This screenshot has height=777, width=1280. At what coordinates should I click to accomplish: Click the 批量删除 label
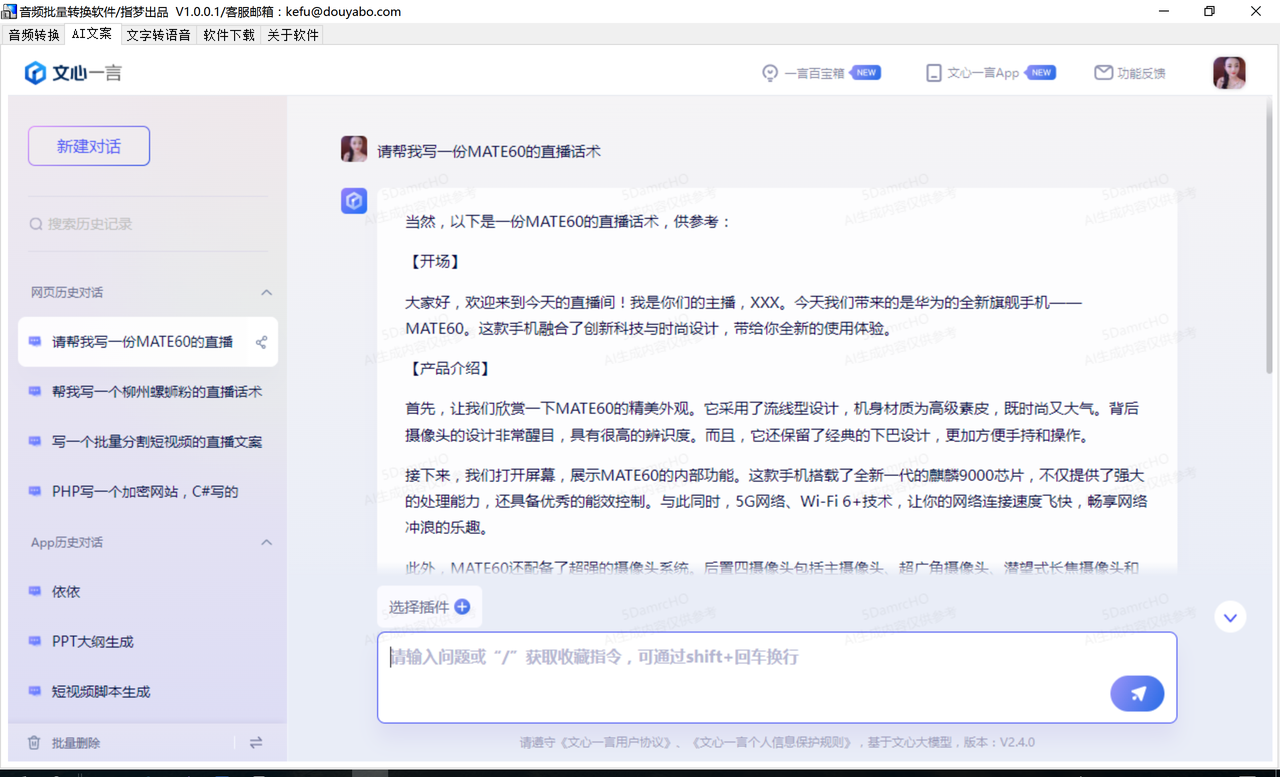click(x=76, y=743)
